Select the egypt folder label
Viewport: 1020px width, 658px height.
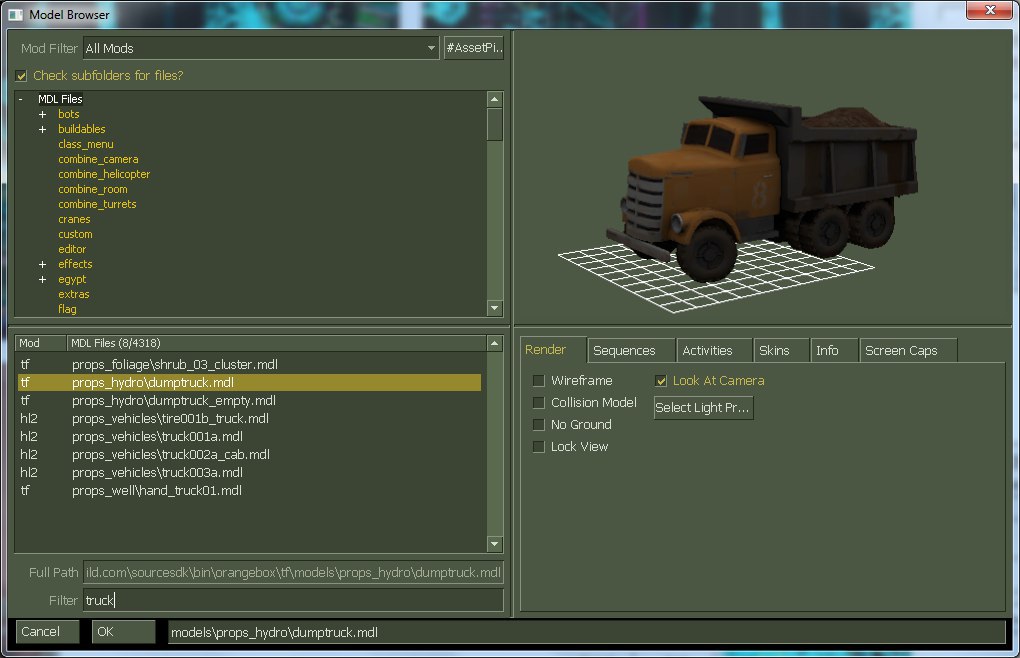tap(72, 280)
